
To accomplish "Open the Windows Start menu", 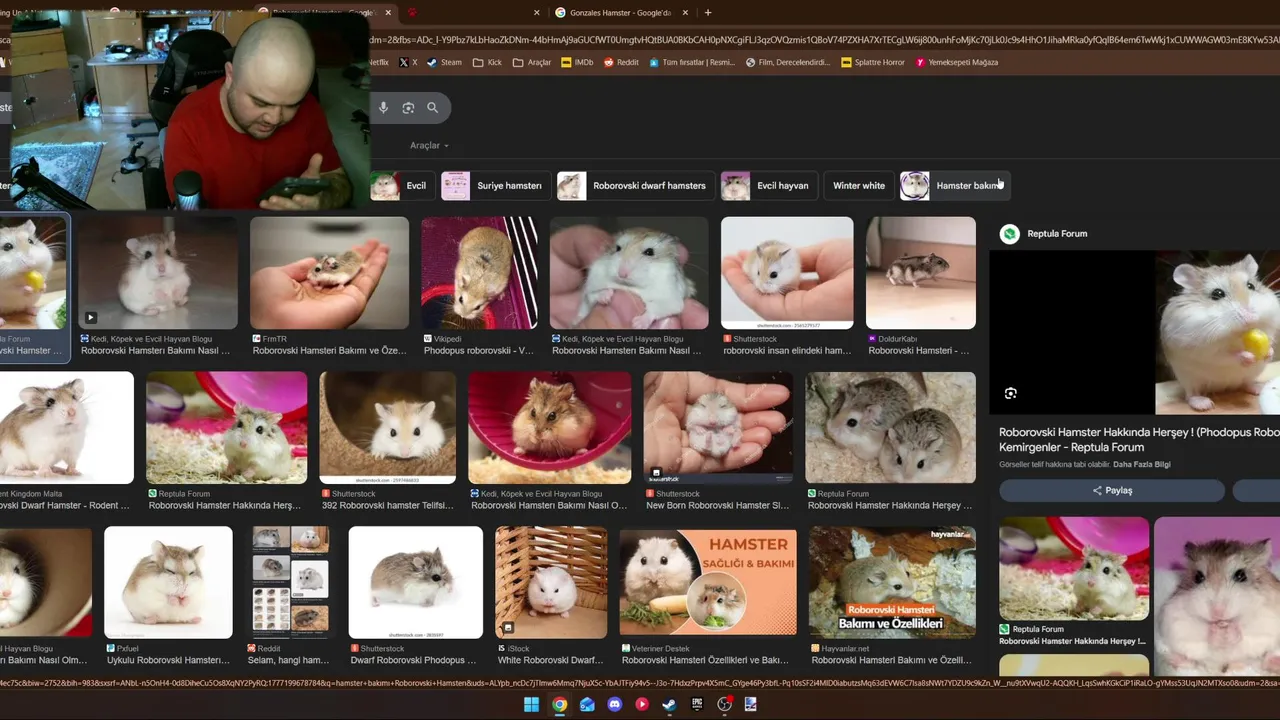I will [x=531, y=704].
